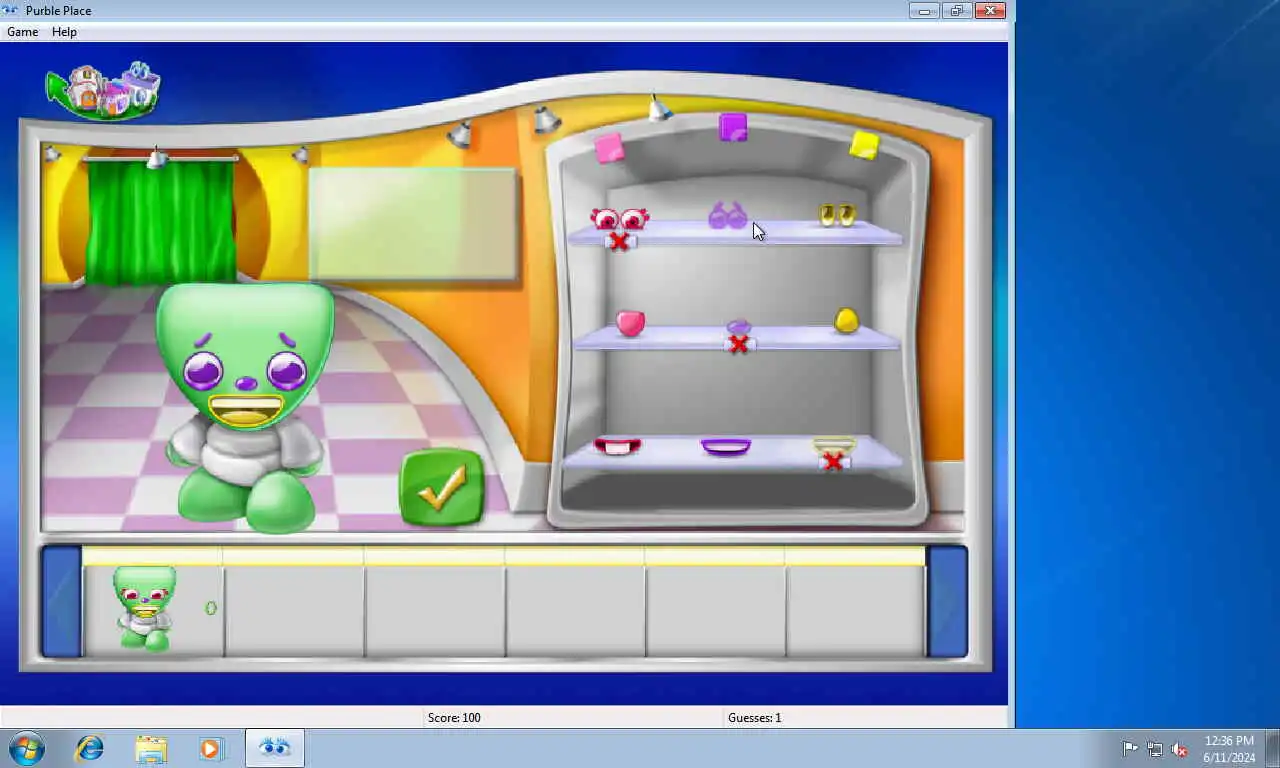Click the first guess Purble thumbnail
This screenshot has height=768, width=1280.
click(146, 608)
